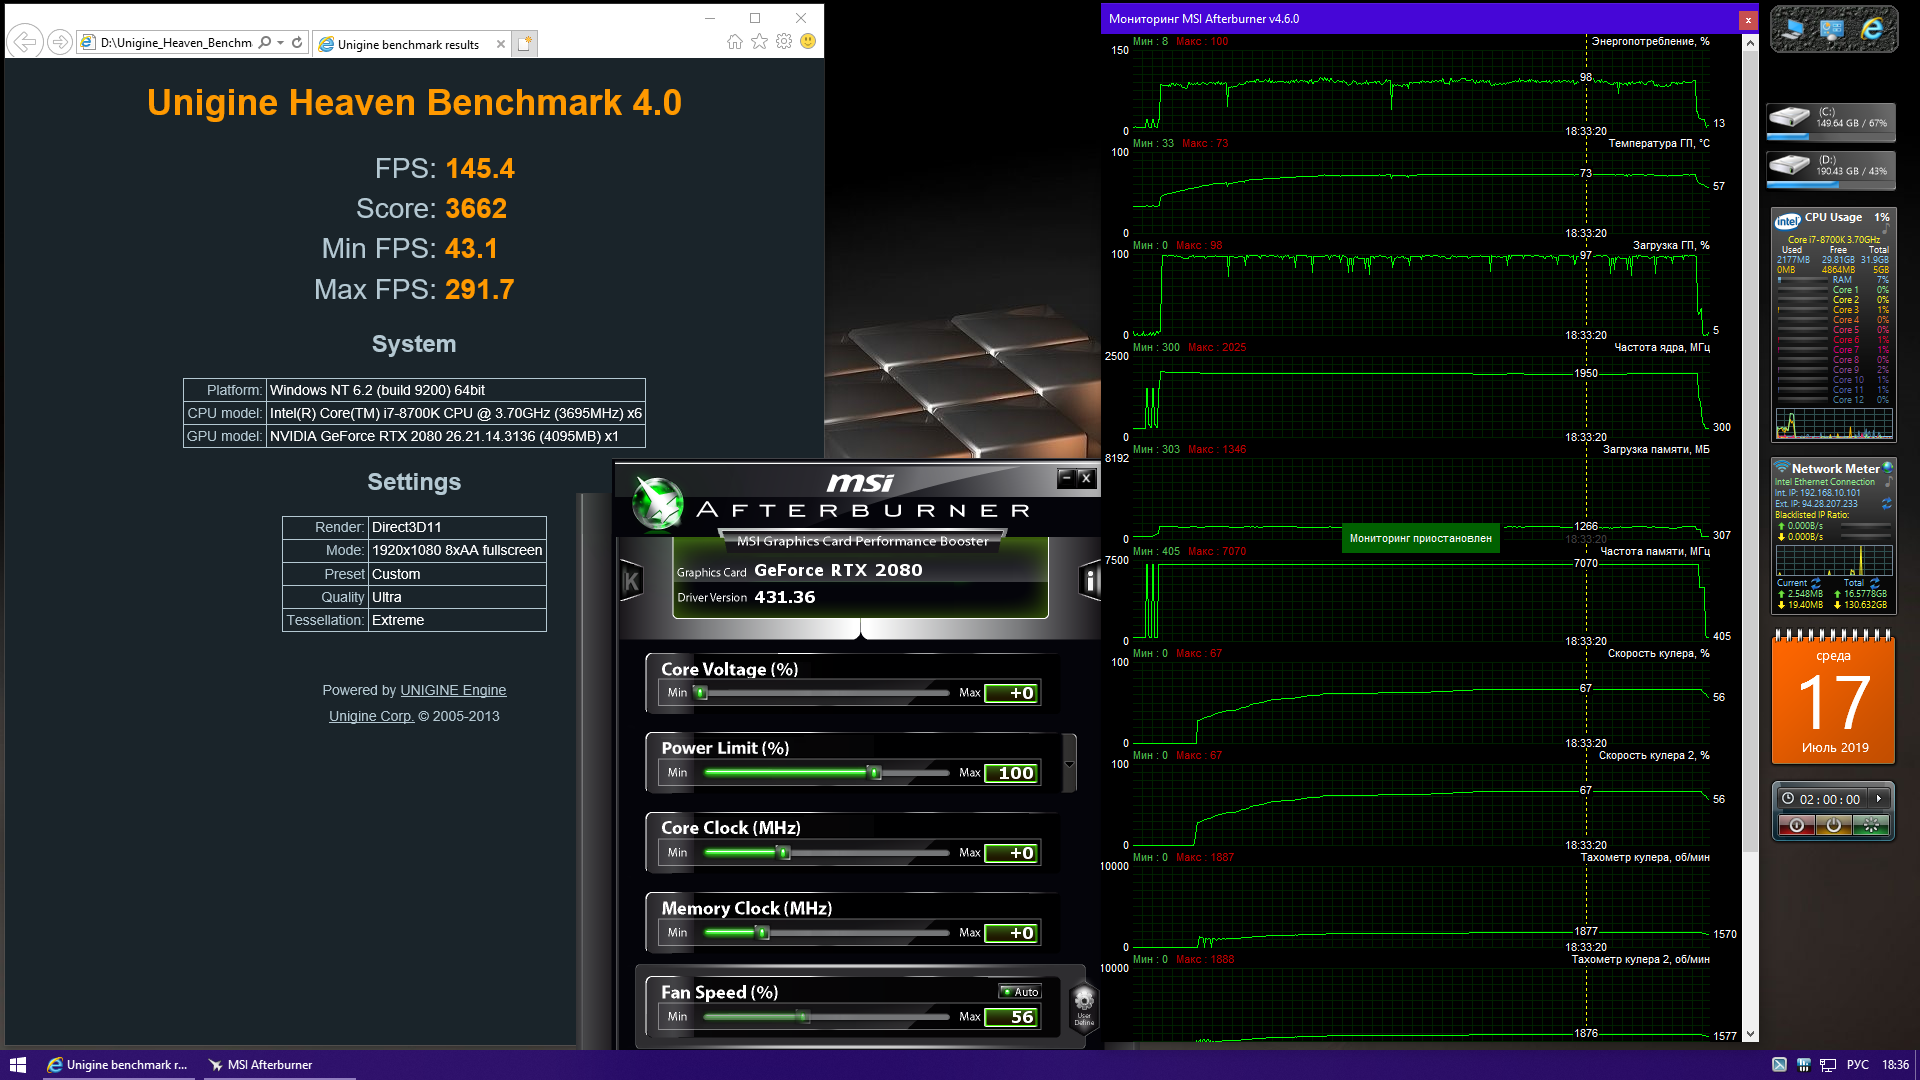This screenshot has width=1920, height=1080.
Task: Open the UNIGINE Engine link
Action: pos(453,690)
